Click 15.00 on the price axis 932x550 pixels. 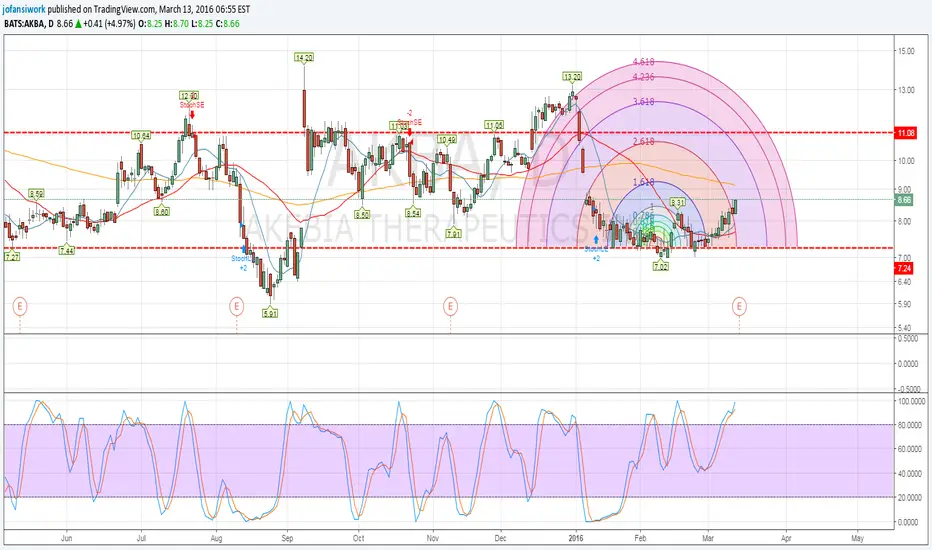pos(906,51)
